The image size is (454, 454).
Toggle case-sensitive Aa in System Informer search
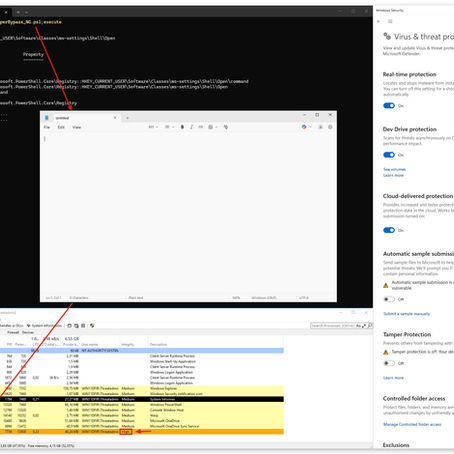(358, 326)
